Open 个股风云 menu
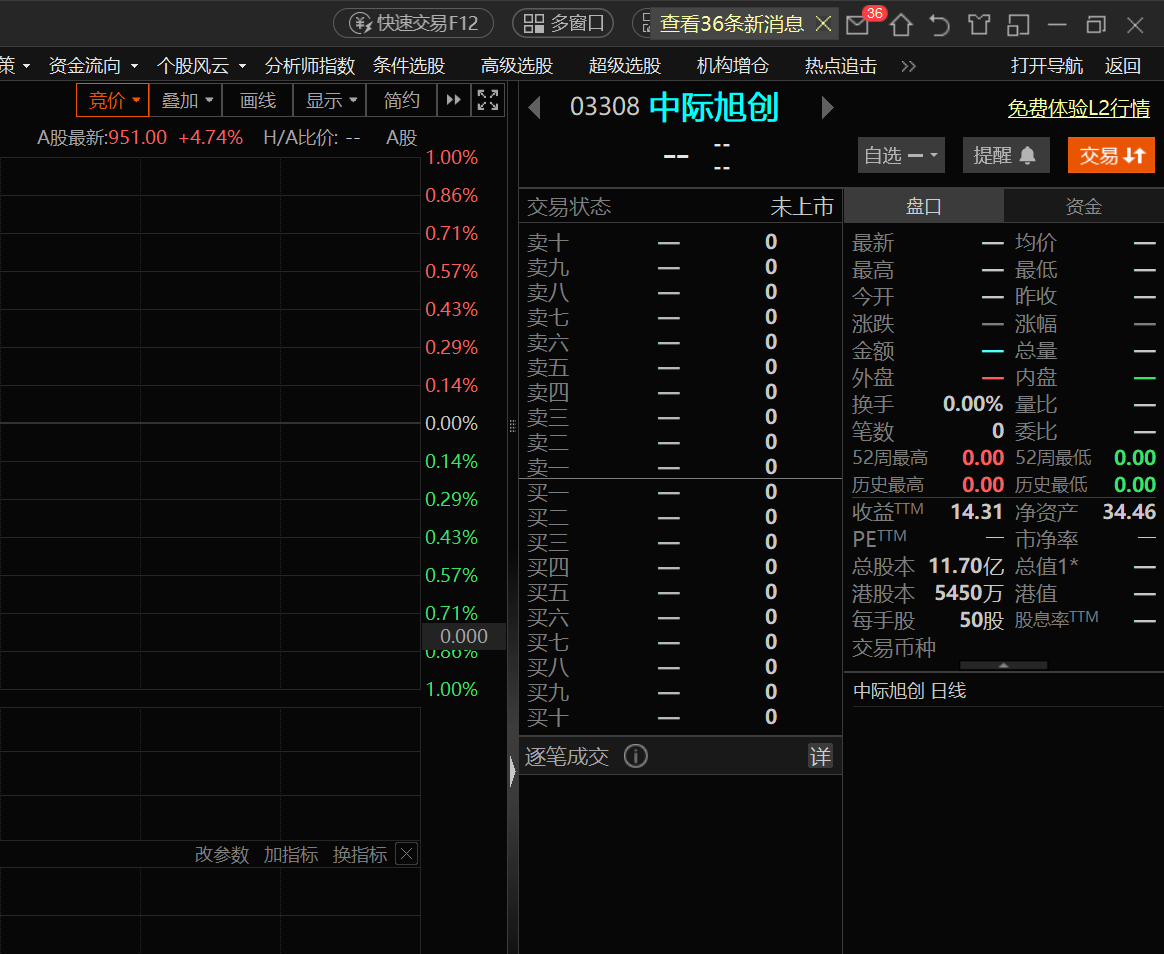1164x954 pixels. 202,66
